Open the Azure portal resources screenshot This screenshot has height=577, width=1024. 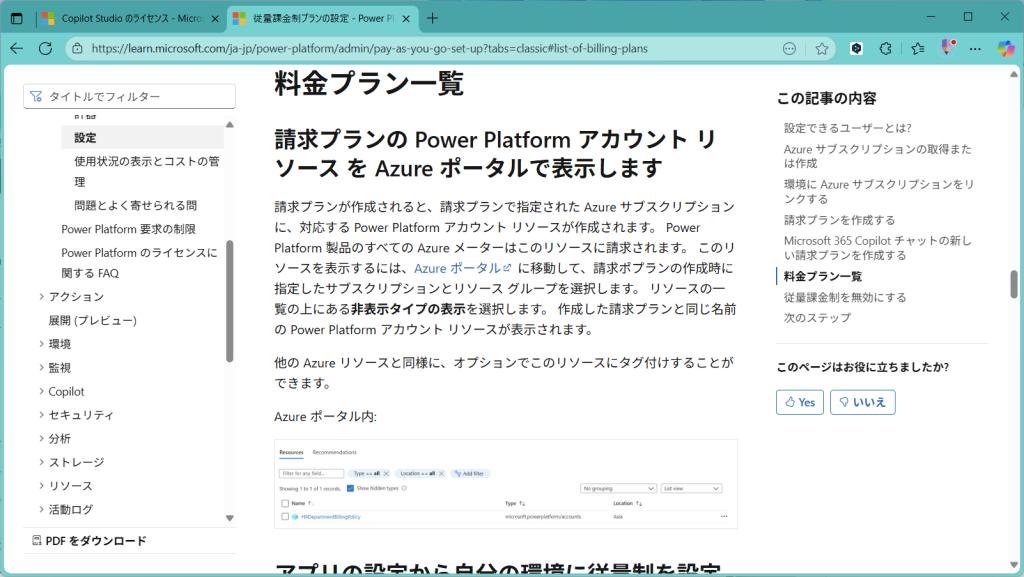[505, 484]
